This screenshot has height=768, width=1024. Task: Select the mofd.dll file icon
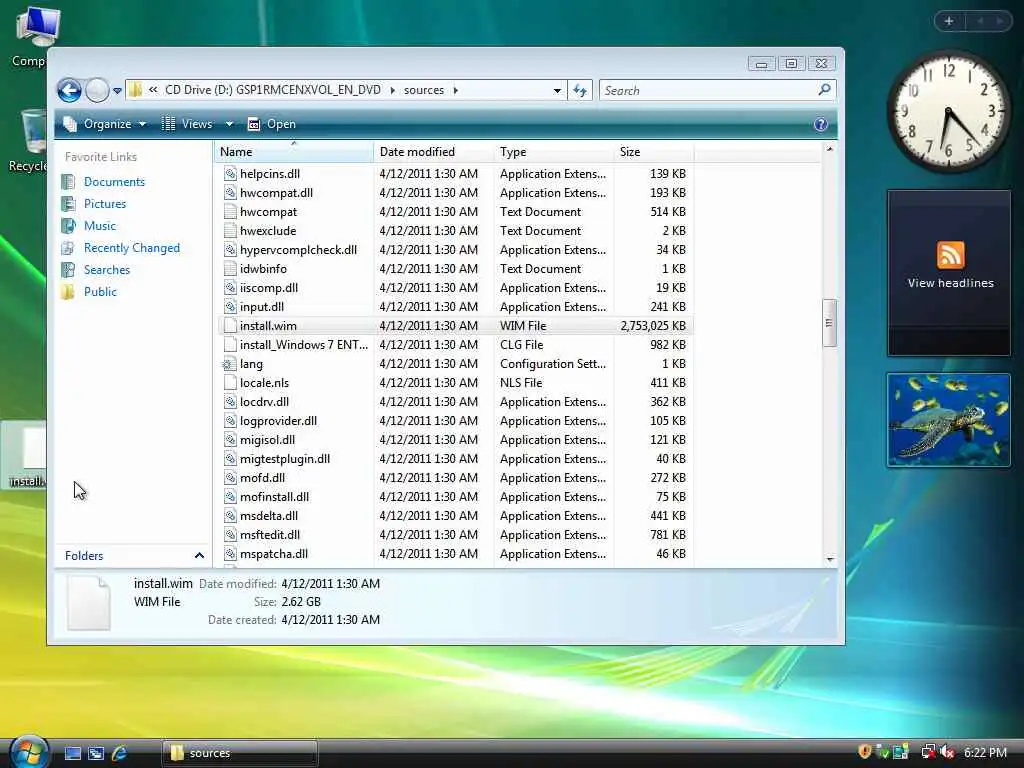click(x=230, y=477)
